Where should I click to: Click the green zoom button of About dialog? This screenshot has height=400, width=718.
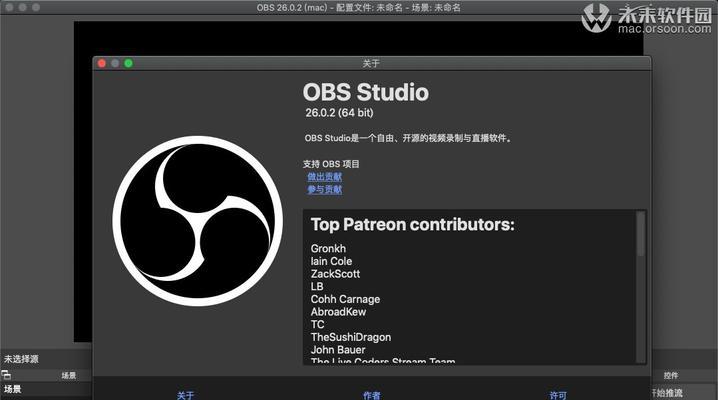[129, 63]
